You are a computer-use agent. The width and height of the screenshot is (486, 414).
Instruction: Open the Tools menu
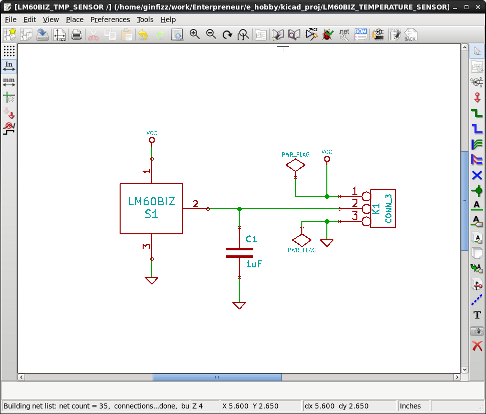(x=145, y=20)
